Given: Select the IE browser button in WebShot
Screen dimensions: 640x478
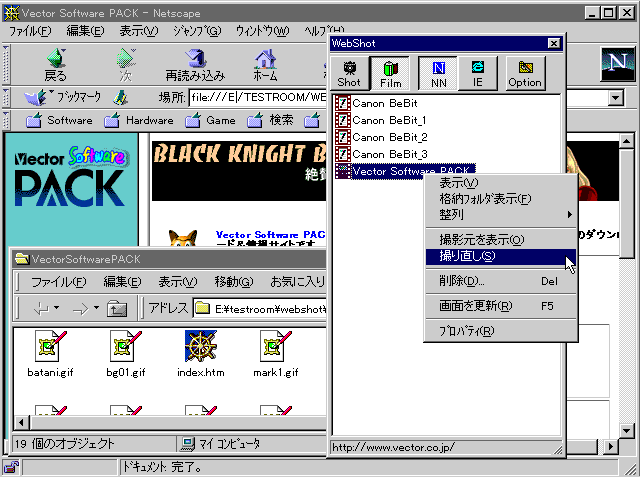Looking at the screenshot, I should (x=478, y=73).
